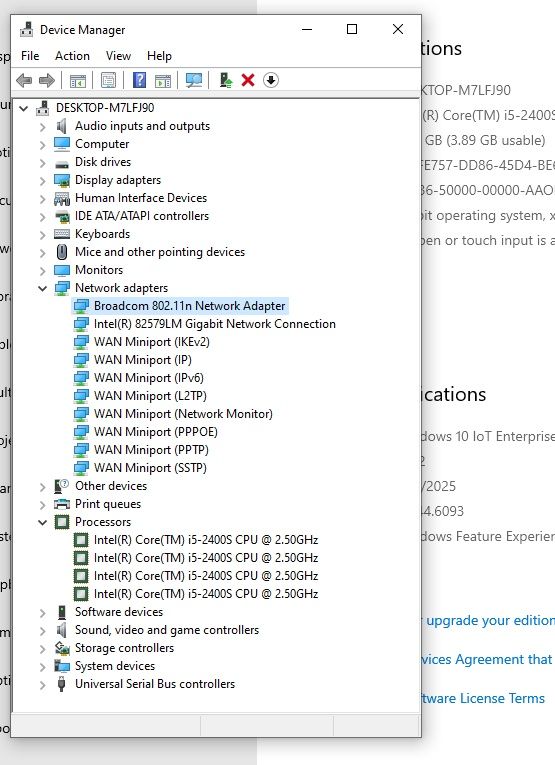The image size is (555, 765).
Task: Open the Software License Terms link in Settings
Action: (x=483, y=699)
